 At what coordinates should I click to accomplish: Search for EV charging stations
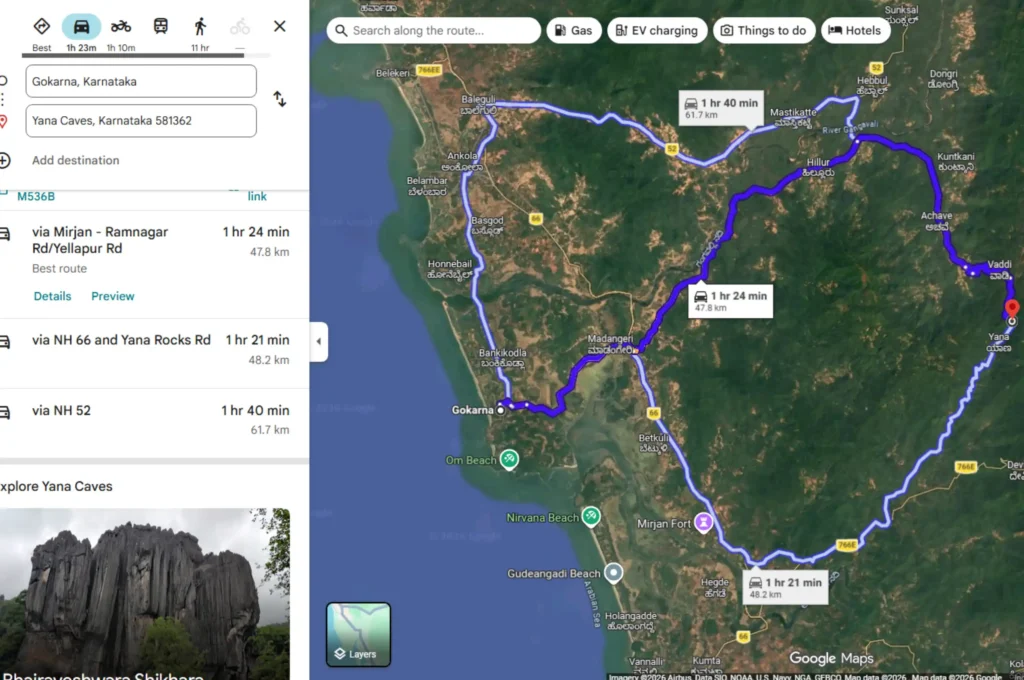(657, 30)
